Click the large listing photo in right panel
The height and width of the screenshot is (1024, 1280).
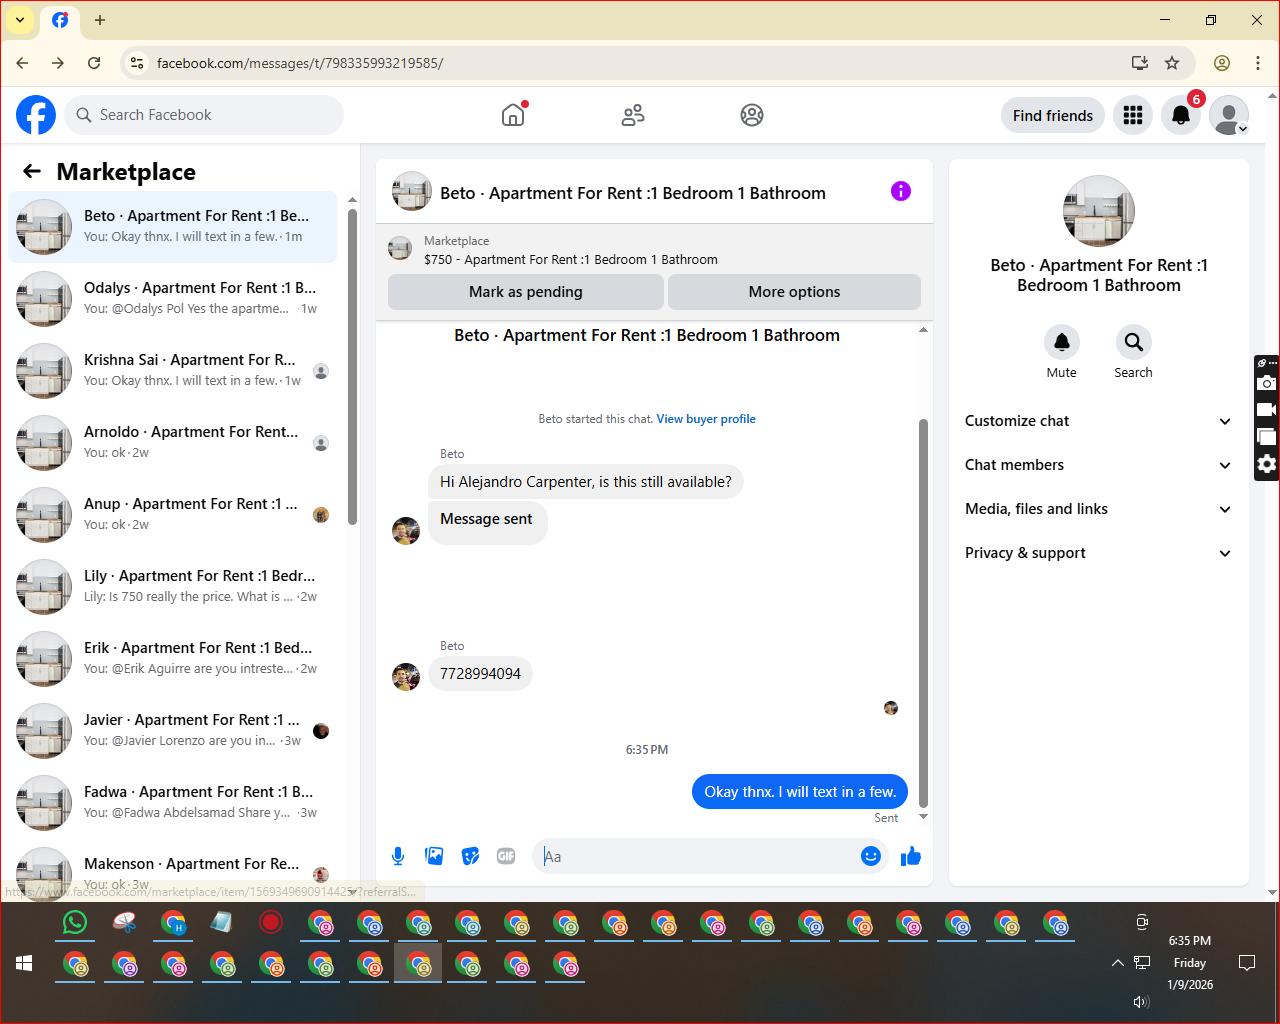tap(1099, 211)
